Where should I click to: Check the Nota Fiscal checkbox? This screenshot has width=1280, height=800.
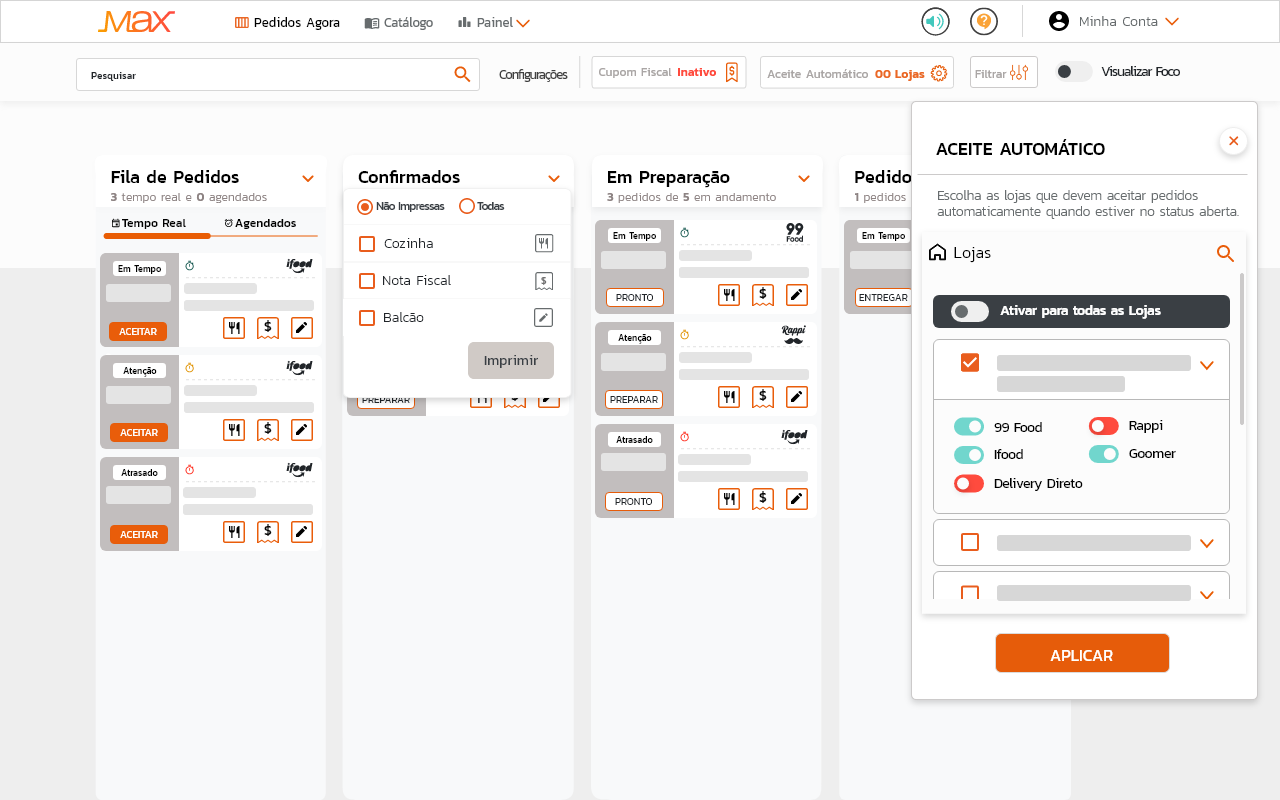click(367, 281)
